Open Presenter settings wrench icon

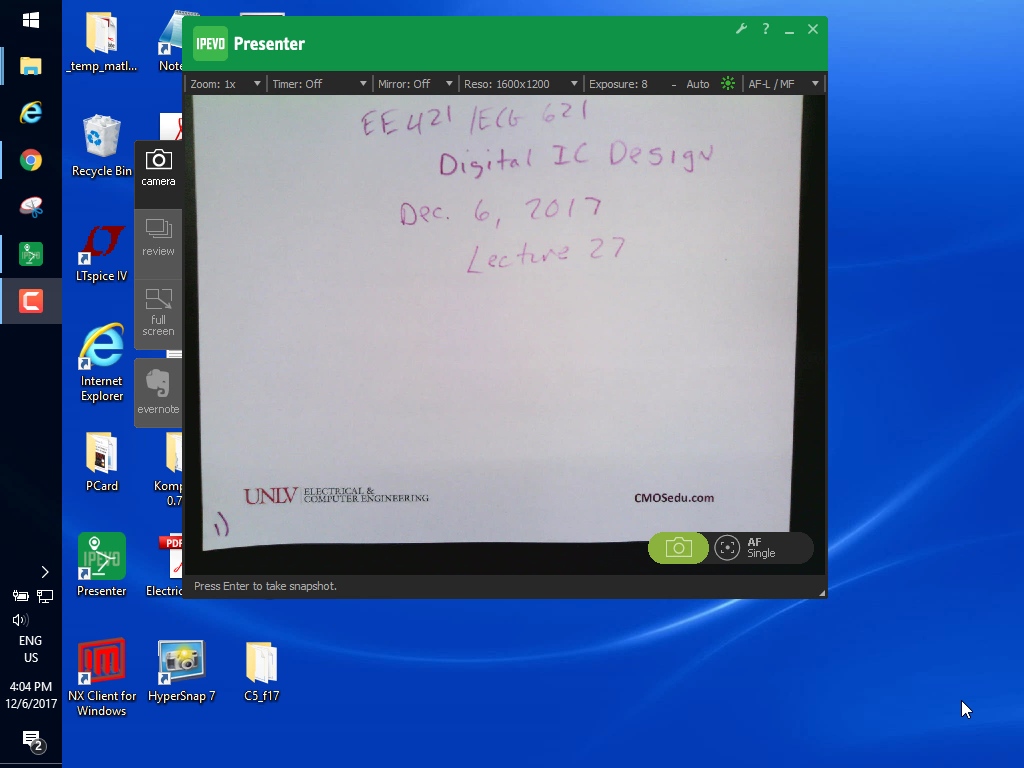coord(741,29)
